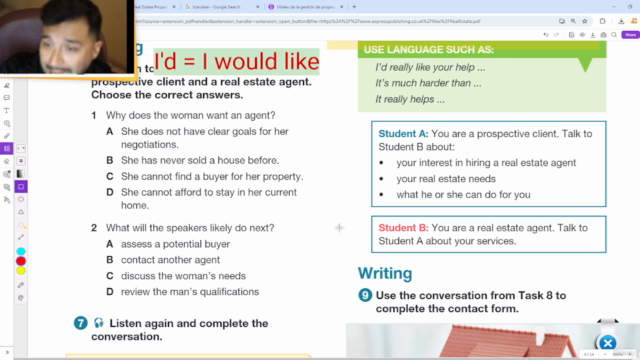
Task: Open the stamp/search annotation tool
Action: click(x=7, y=123)
